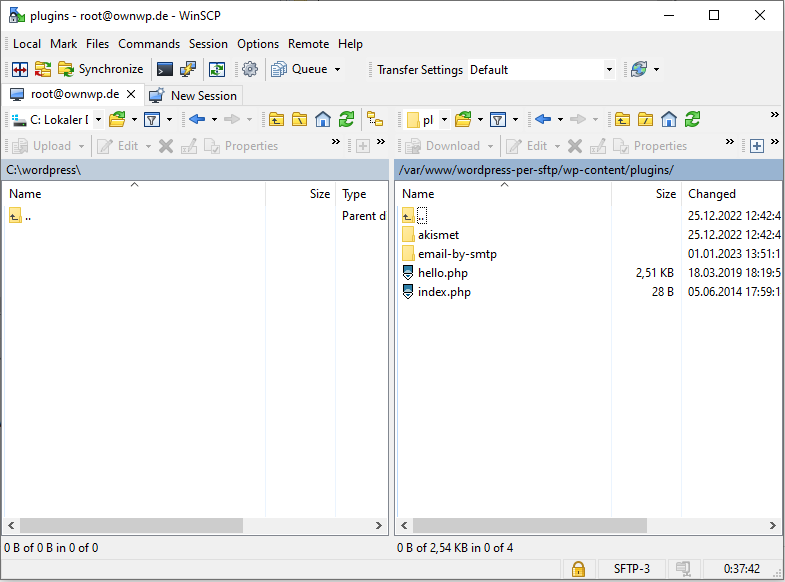Select the akismet folder
Image resolution: width=785 pixels, height=582 pixels.
pos(438,235)
